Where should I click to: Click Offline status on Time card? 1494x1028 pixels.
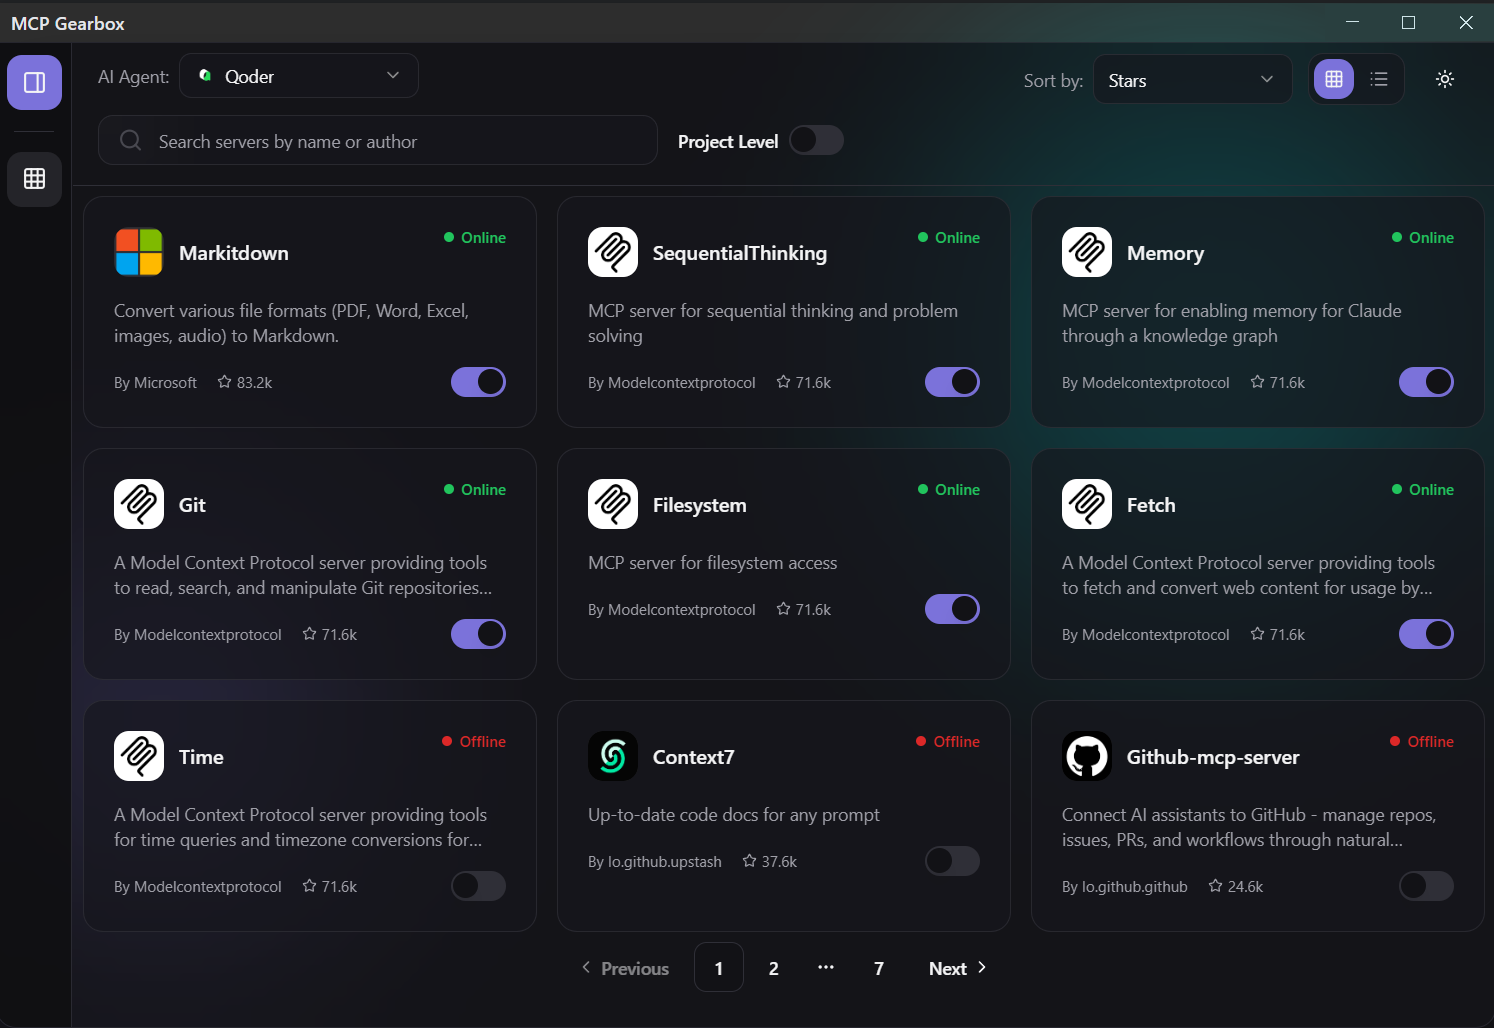pyautogui.click(x=474, y=741)
